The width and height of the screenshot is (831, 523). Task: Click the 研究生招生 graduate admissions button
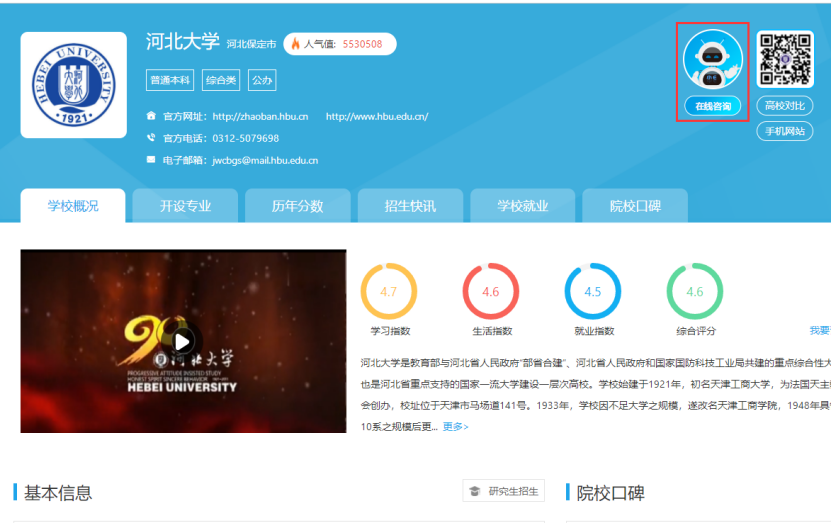point(504,491)
